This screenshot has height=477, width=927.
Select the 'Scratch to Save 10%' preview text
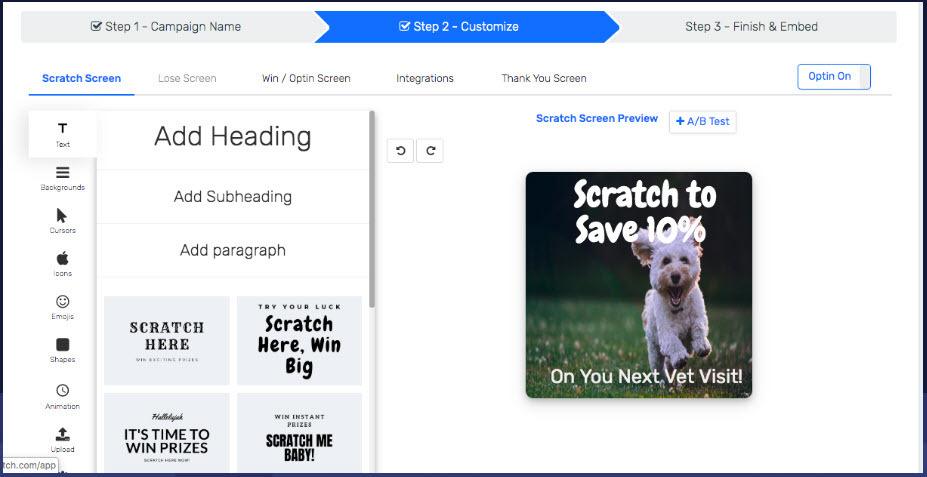[645, 212]
